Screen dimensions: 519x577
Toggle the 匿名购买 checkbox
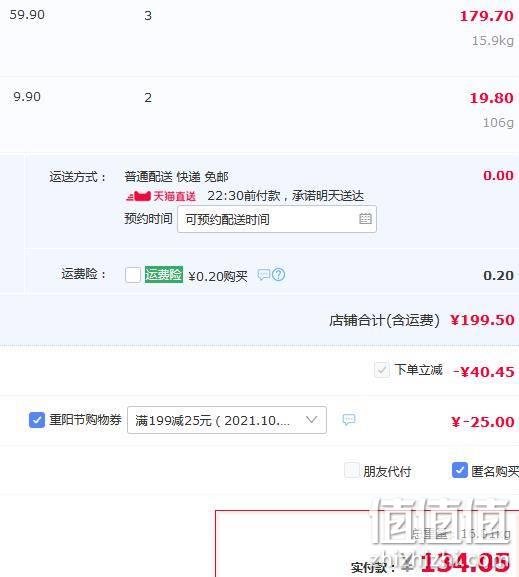point(460,470)
